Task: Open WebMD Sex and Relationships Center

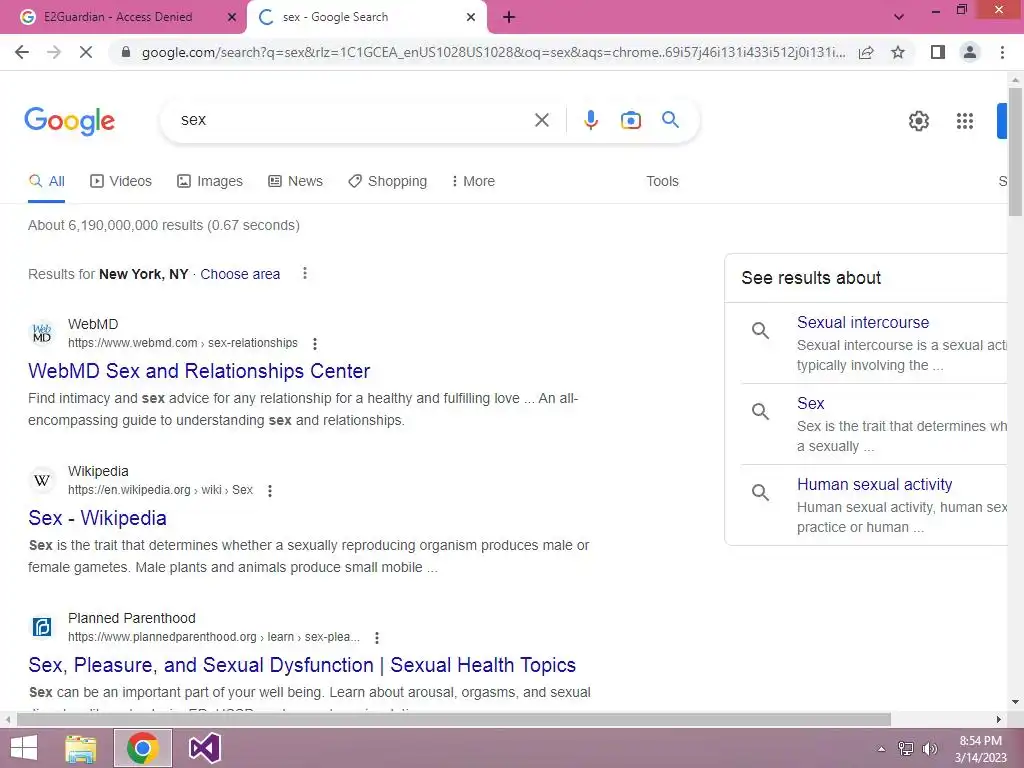Action: [199, 371]
